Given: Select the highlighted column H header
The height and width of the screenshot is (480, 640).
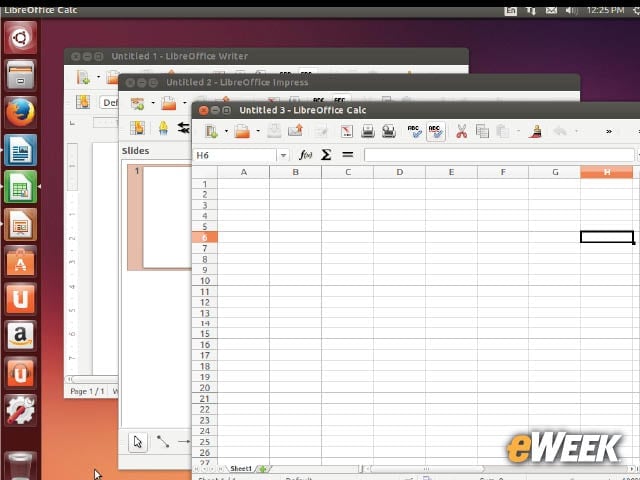Looking at the screenshot, I should coord(607,172).
